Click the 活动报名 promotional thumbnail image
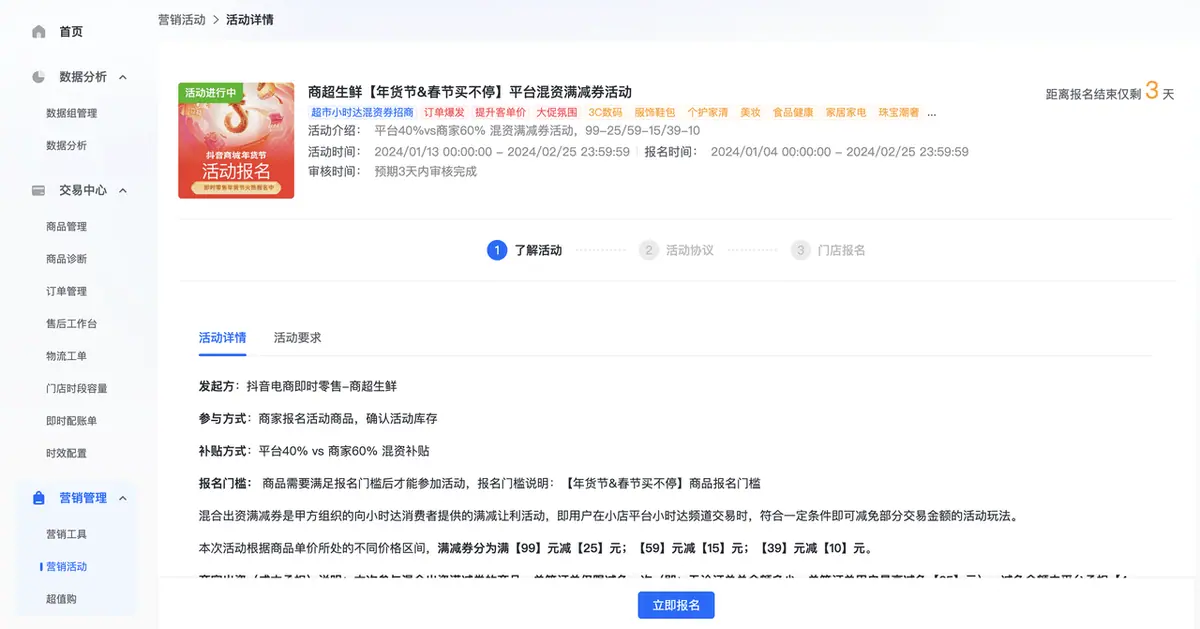Image resolution: width=1200 pixels, height=629 pixels. [x=236, y=141]
